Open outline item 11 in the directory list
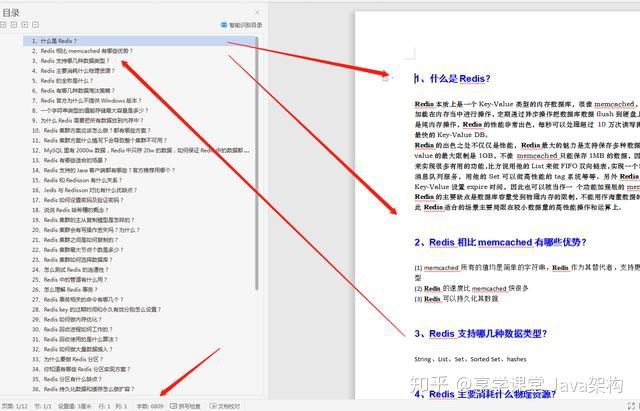The width and height of the screenshot is (640, 411). (100, 140)
